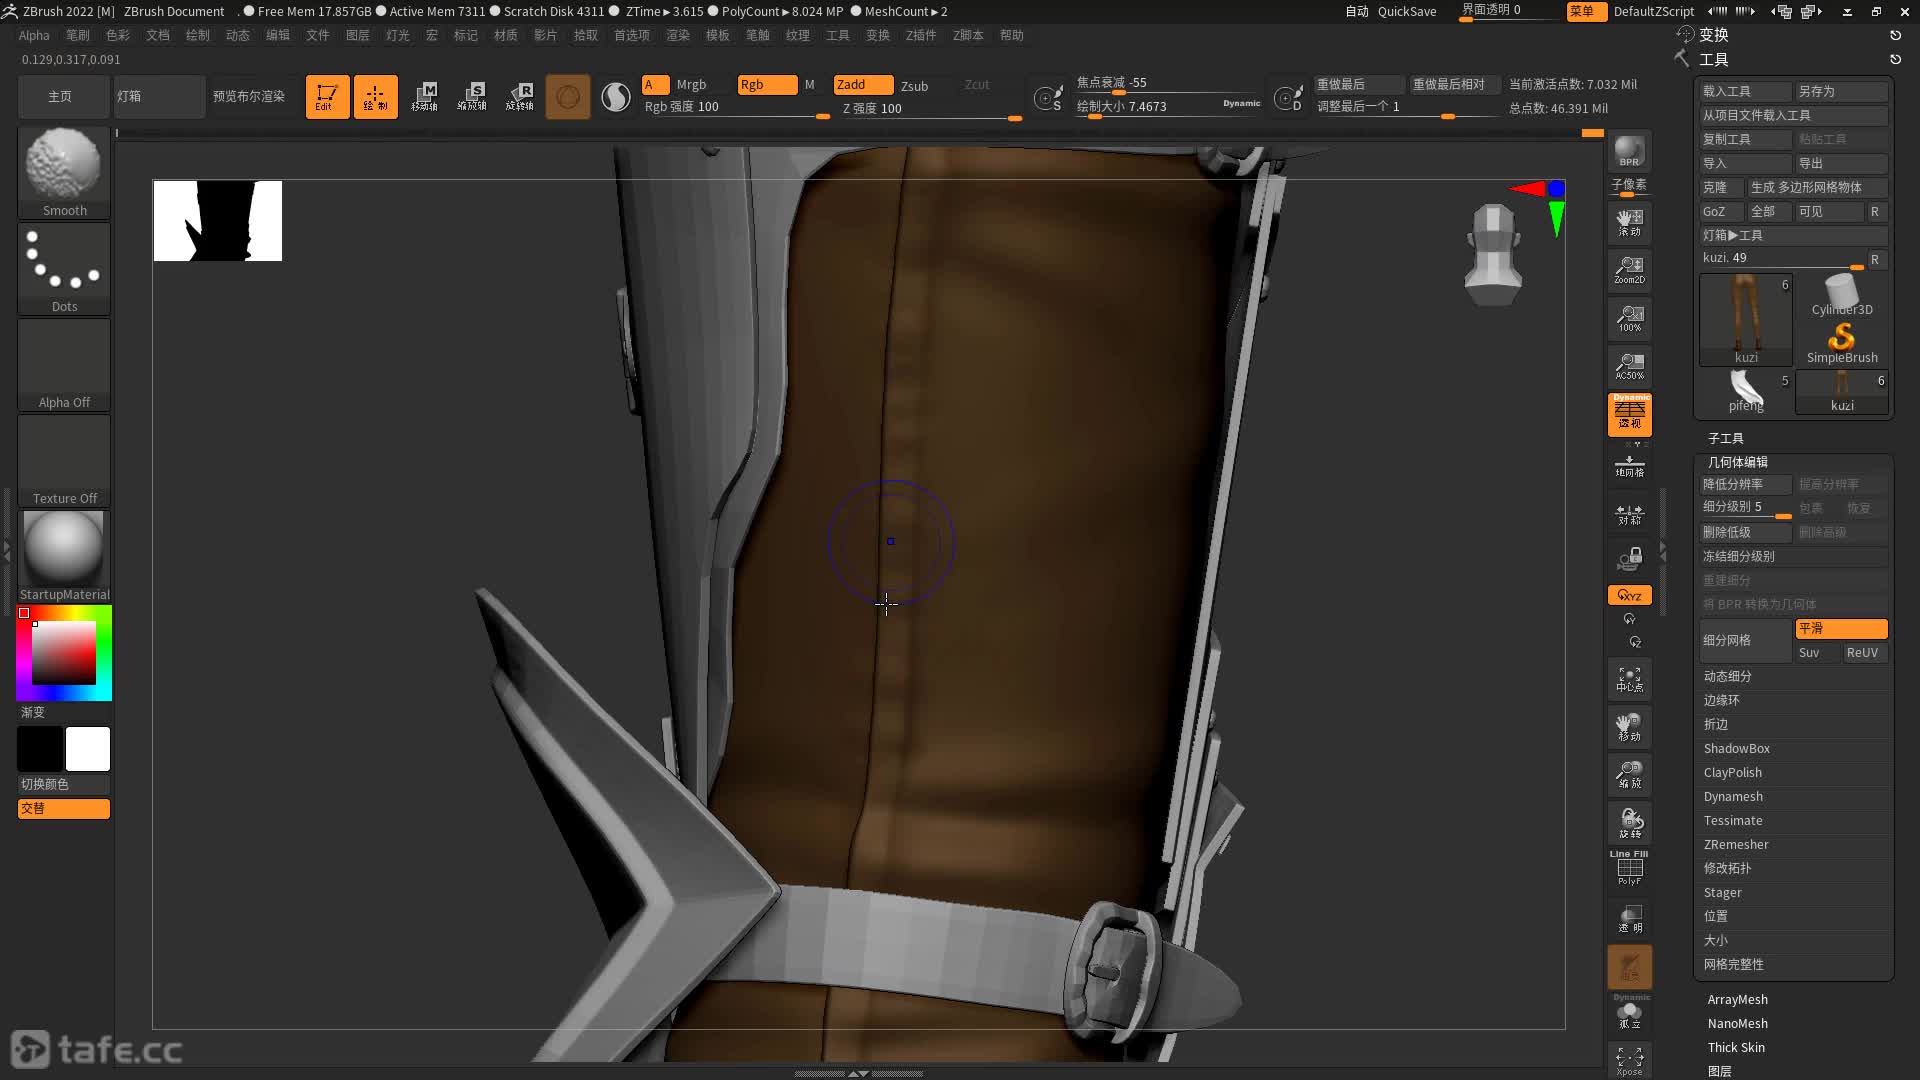Open the 材质 (Material) menu
Screen dimensions: 1920x1080
[505, 35]
